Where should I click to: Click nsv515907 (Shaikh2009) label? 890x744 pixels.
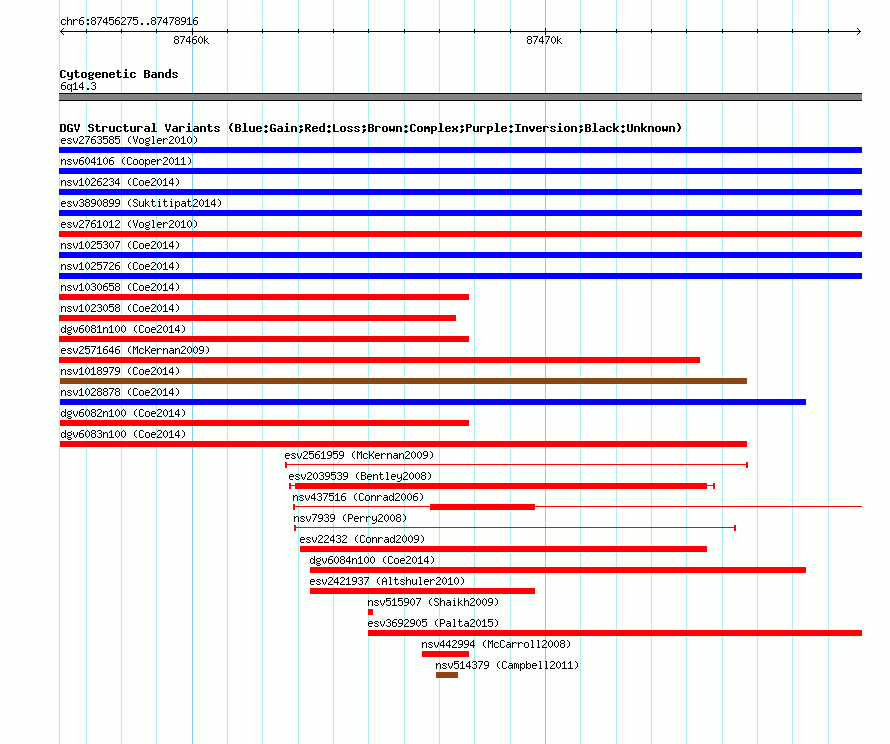433,602
